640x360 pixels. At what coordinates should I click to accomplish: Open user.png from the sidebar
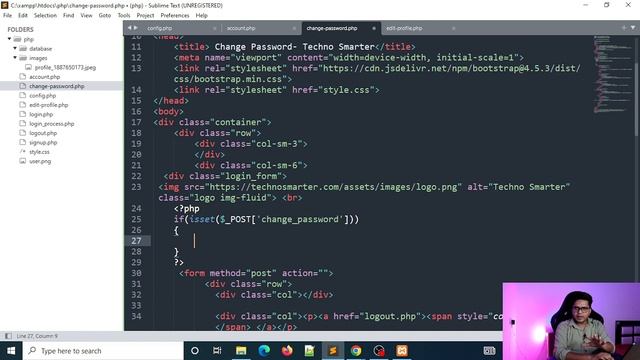tap(40, 161)
